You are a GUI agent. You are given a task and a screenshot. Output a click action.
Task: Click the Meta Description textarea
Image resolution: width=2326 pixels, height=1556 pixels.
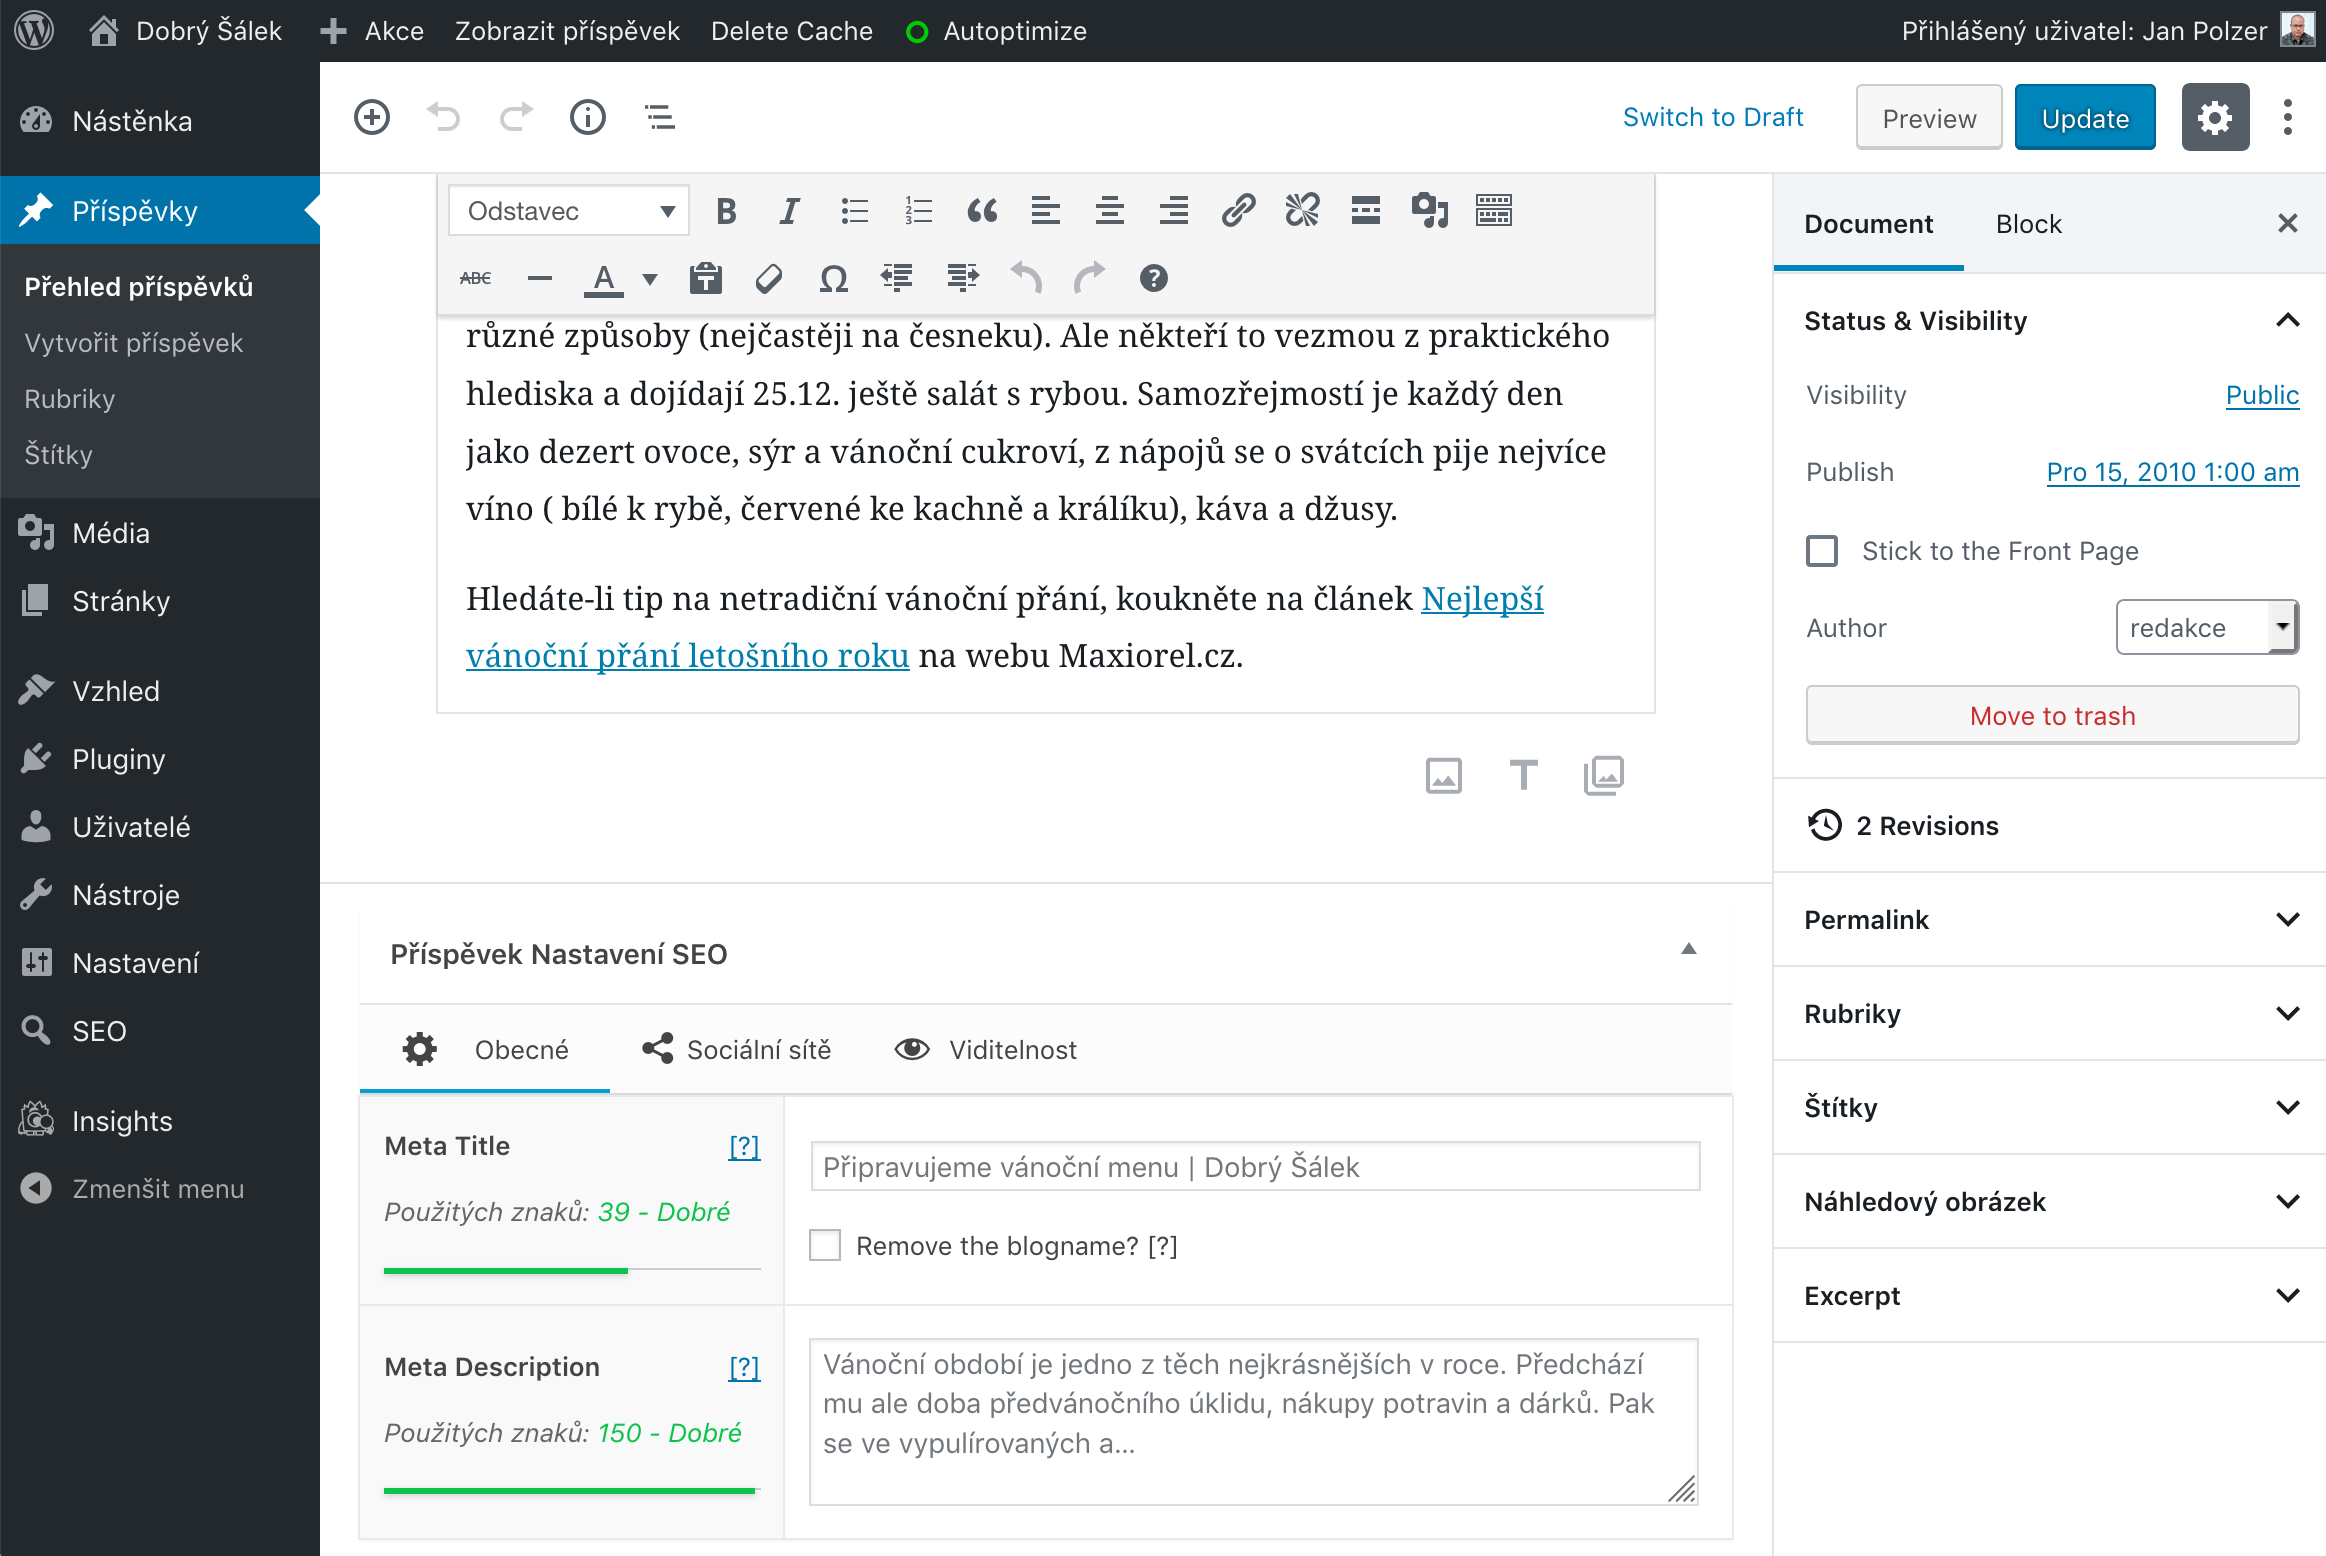(x=1254, y=1422)
